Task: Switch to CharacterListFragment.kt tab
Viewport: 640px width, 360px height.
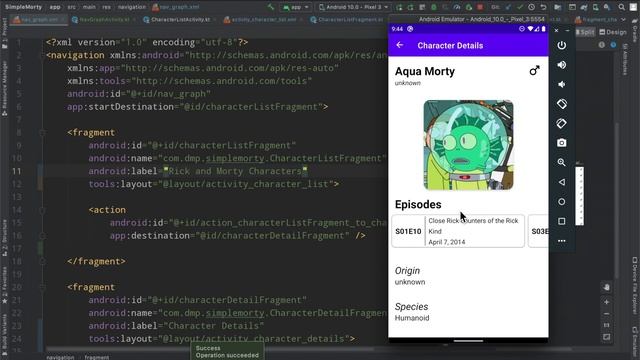Action: point(347,20)
